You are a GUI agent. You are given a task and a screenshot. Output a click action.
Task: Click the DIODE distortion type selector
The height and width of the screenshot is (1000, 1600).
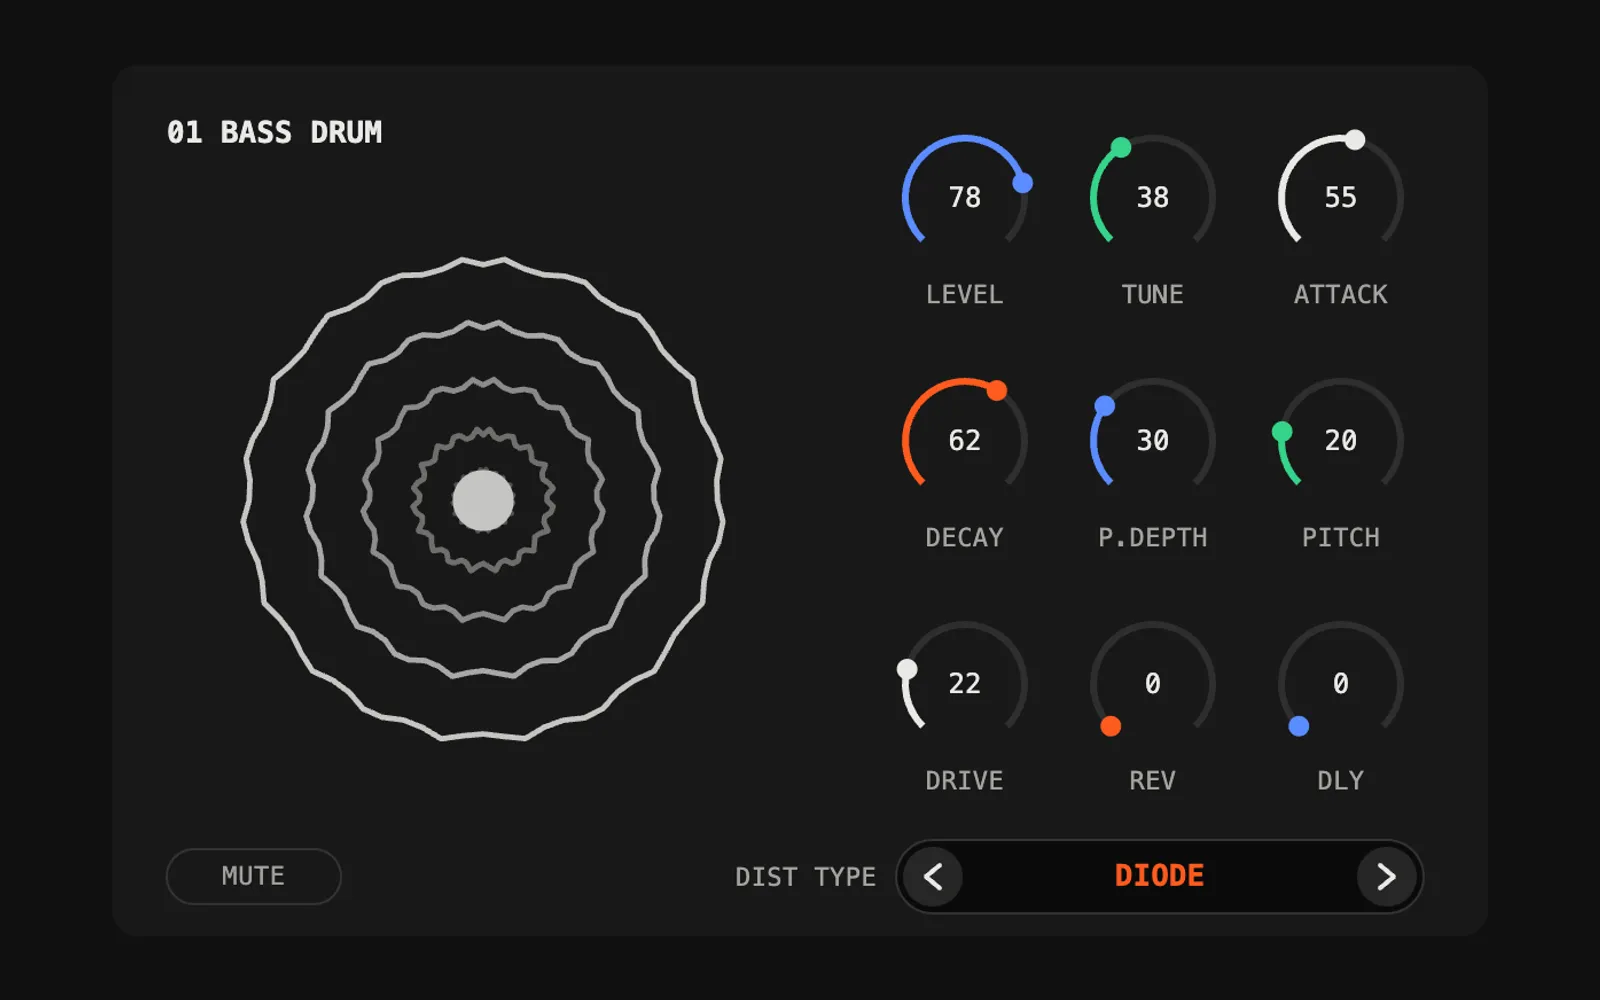point(1159,876)
